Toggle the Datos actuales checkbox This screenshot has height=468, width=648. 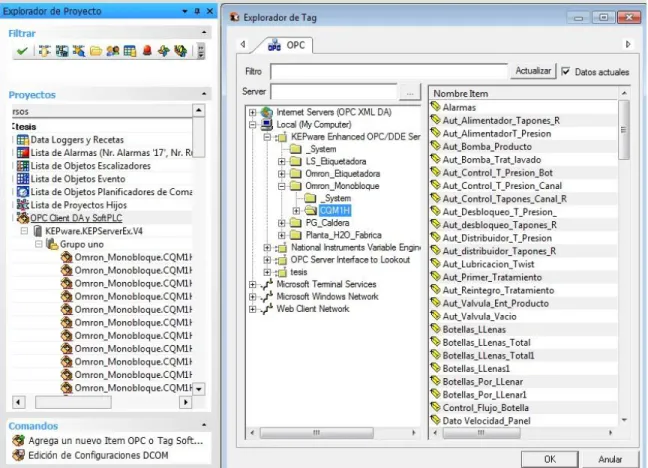pos(566,71)
